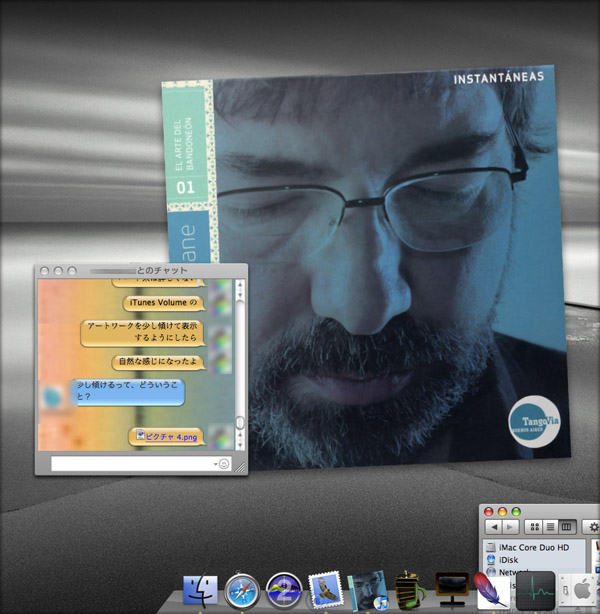Switch Finder to list view
The height and width of the screenshot is (614, 600).
coord(551,527)
